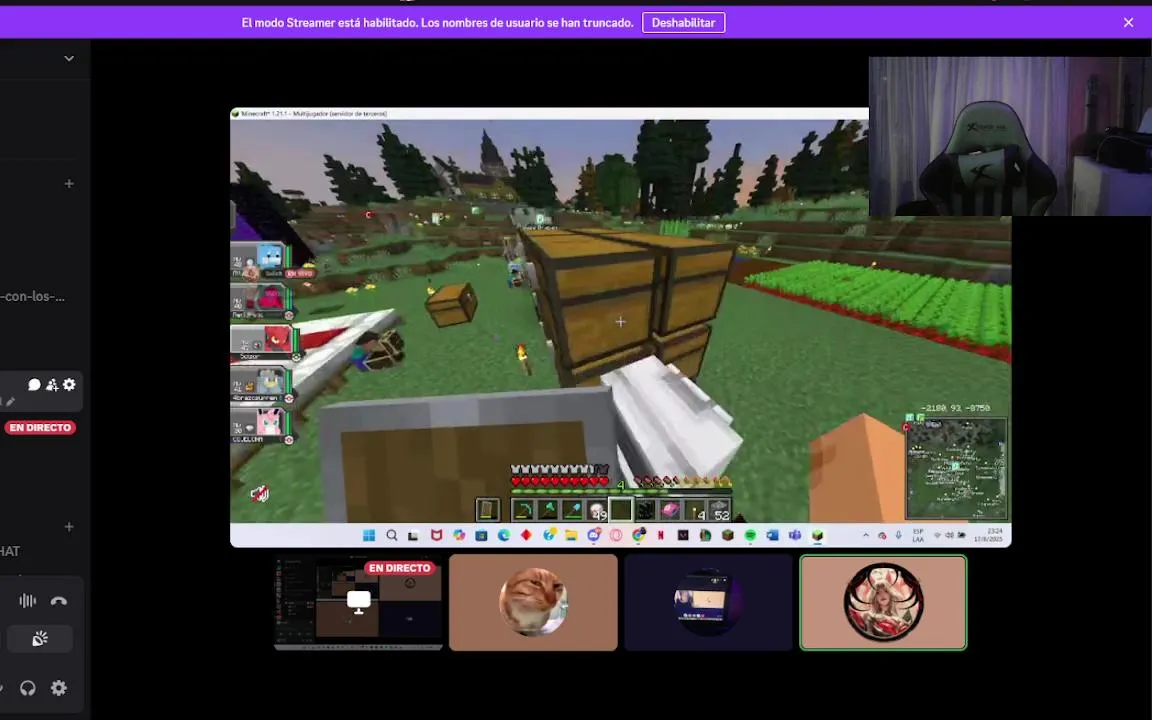The height and width of the screenshot is (720, 1152).
Task: Open the Netflix taskbar icon in the stream
Action: pos(660,536)
